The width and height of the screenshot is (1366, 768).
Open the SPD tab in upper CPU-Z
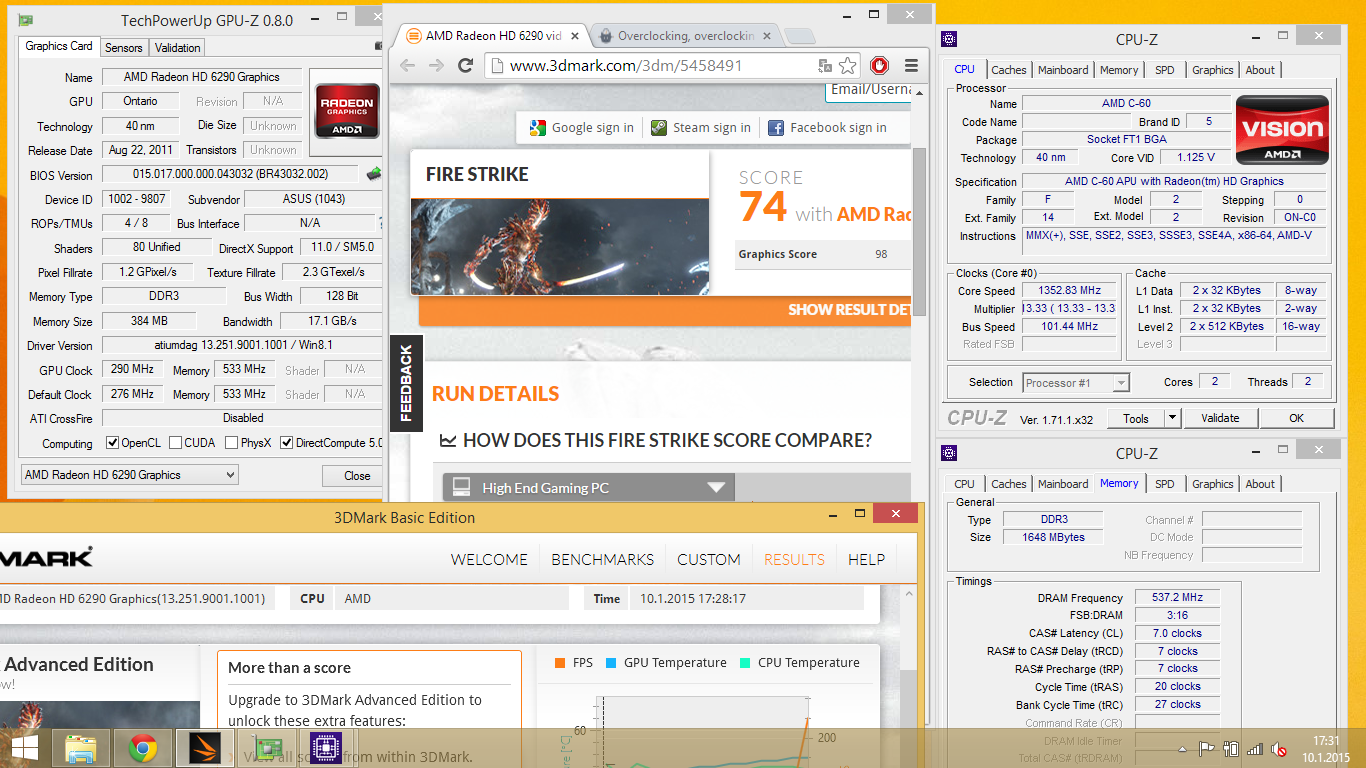(1165, 70)
